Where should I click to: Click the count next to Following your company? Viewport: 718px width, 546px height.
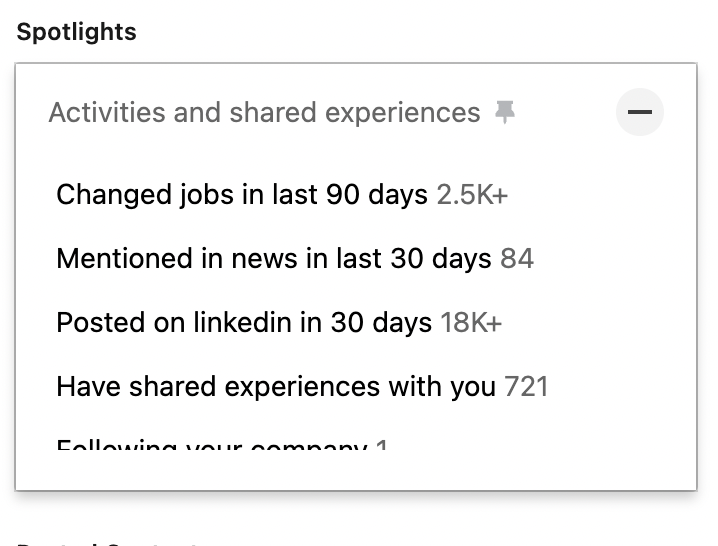click(x=382, y=443)
